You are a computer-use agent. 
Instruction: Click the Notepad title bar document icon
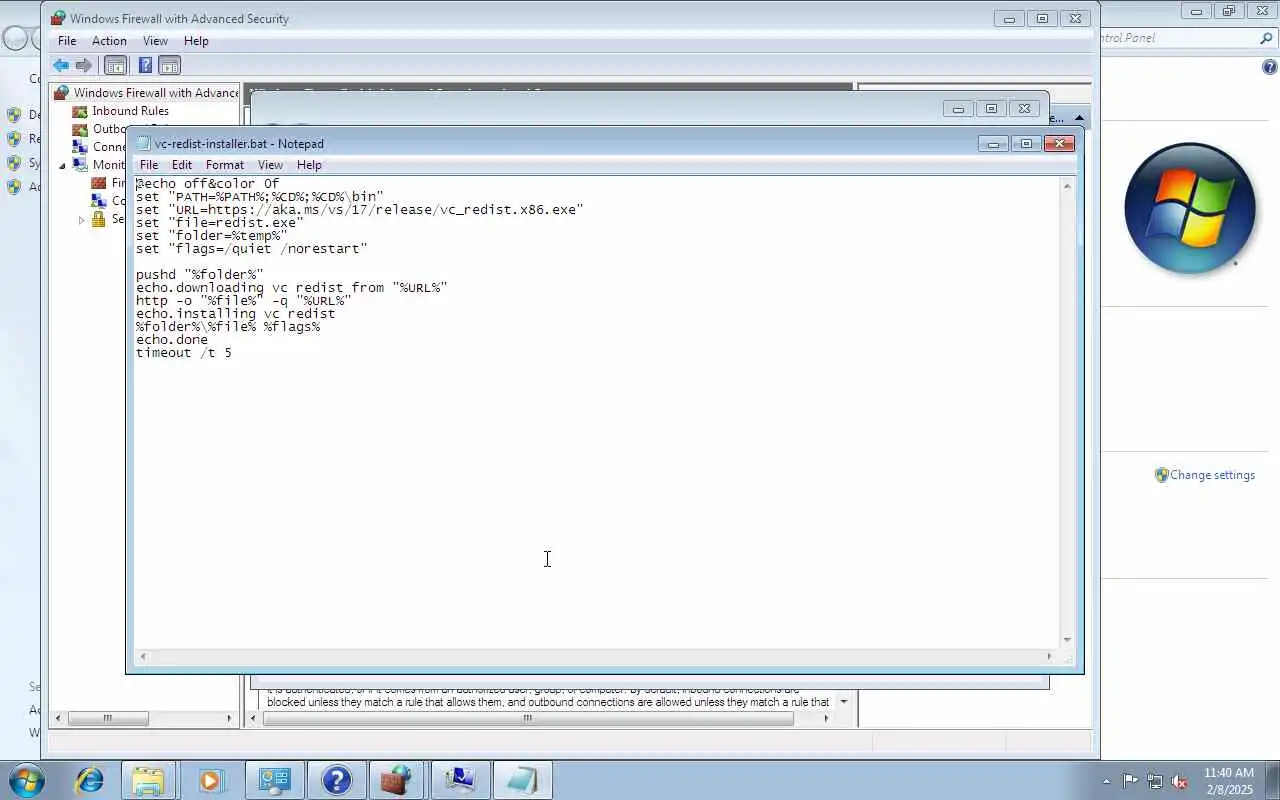pos(143,144)
